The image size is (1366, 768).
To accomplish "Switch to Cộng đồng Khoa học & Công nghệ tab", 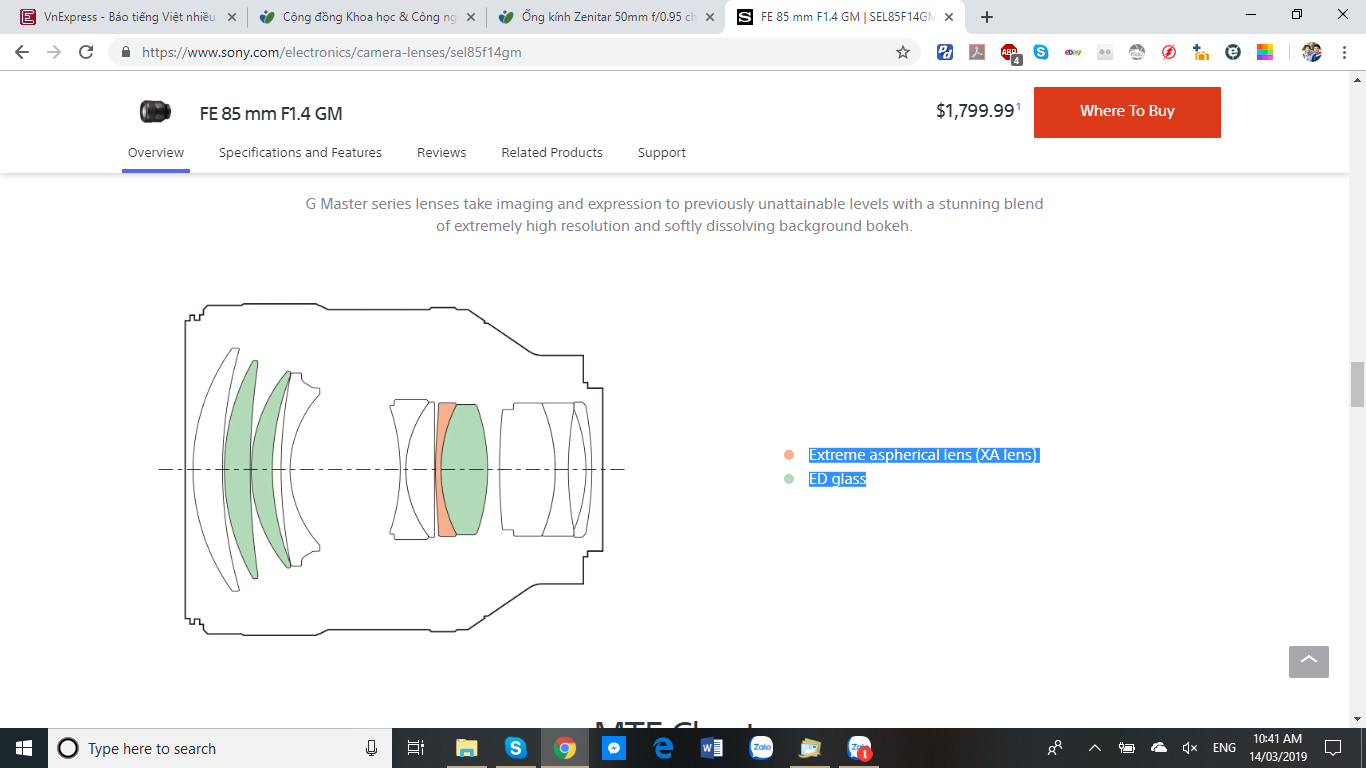I will pos(368,17).
